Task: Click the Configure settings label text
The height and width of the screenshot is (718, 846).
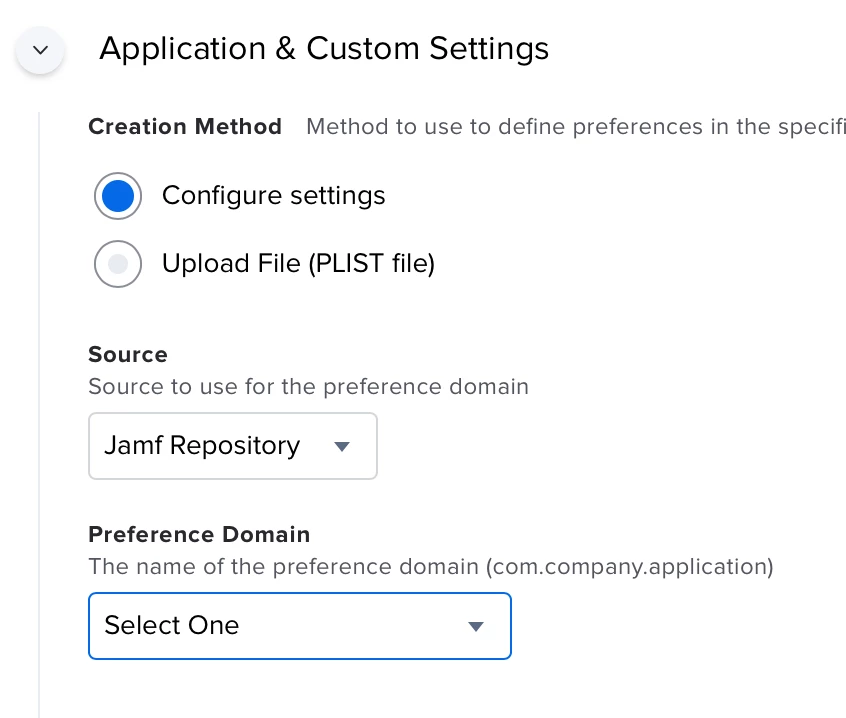Action: point(274,196)
